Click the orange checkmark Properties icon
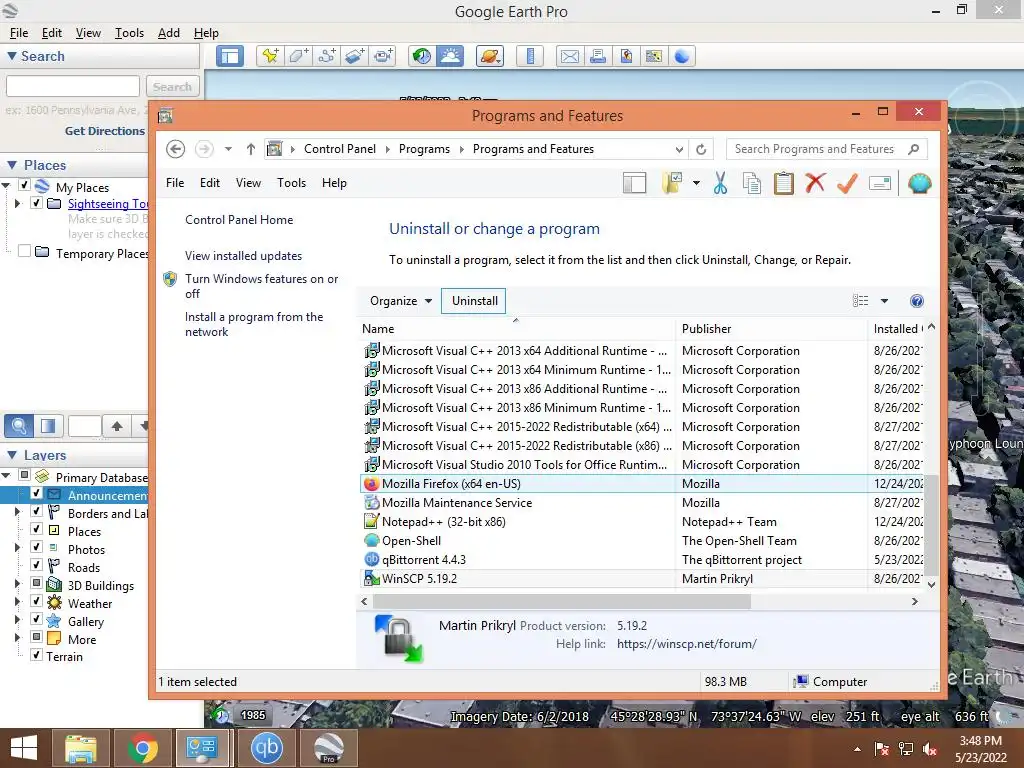 pyautogui.click(x=847, y=184)
